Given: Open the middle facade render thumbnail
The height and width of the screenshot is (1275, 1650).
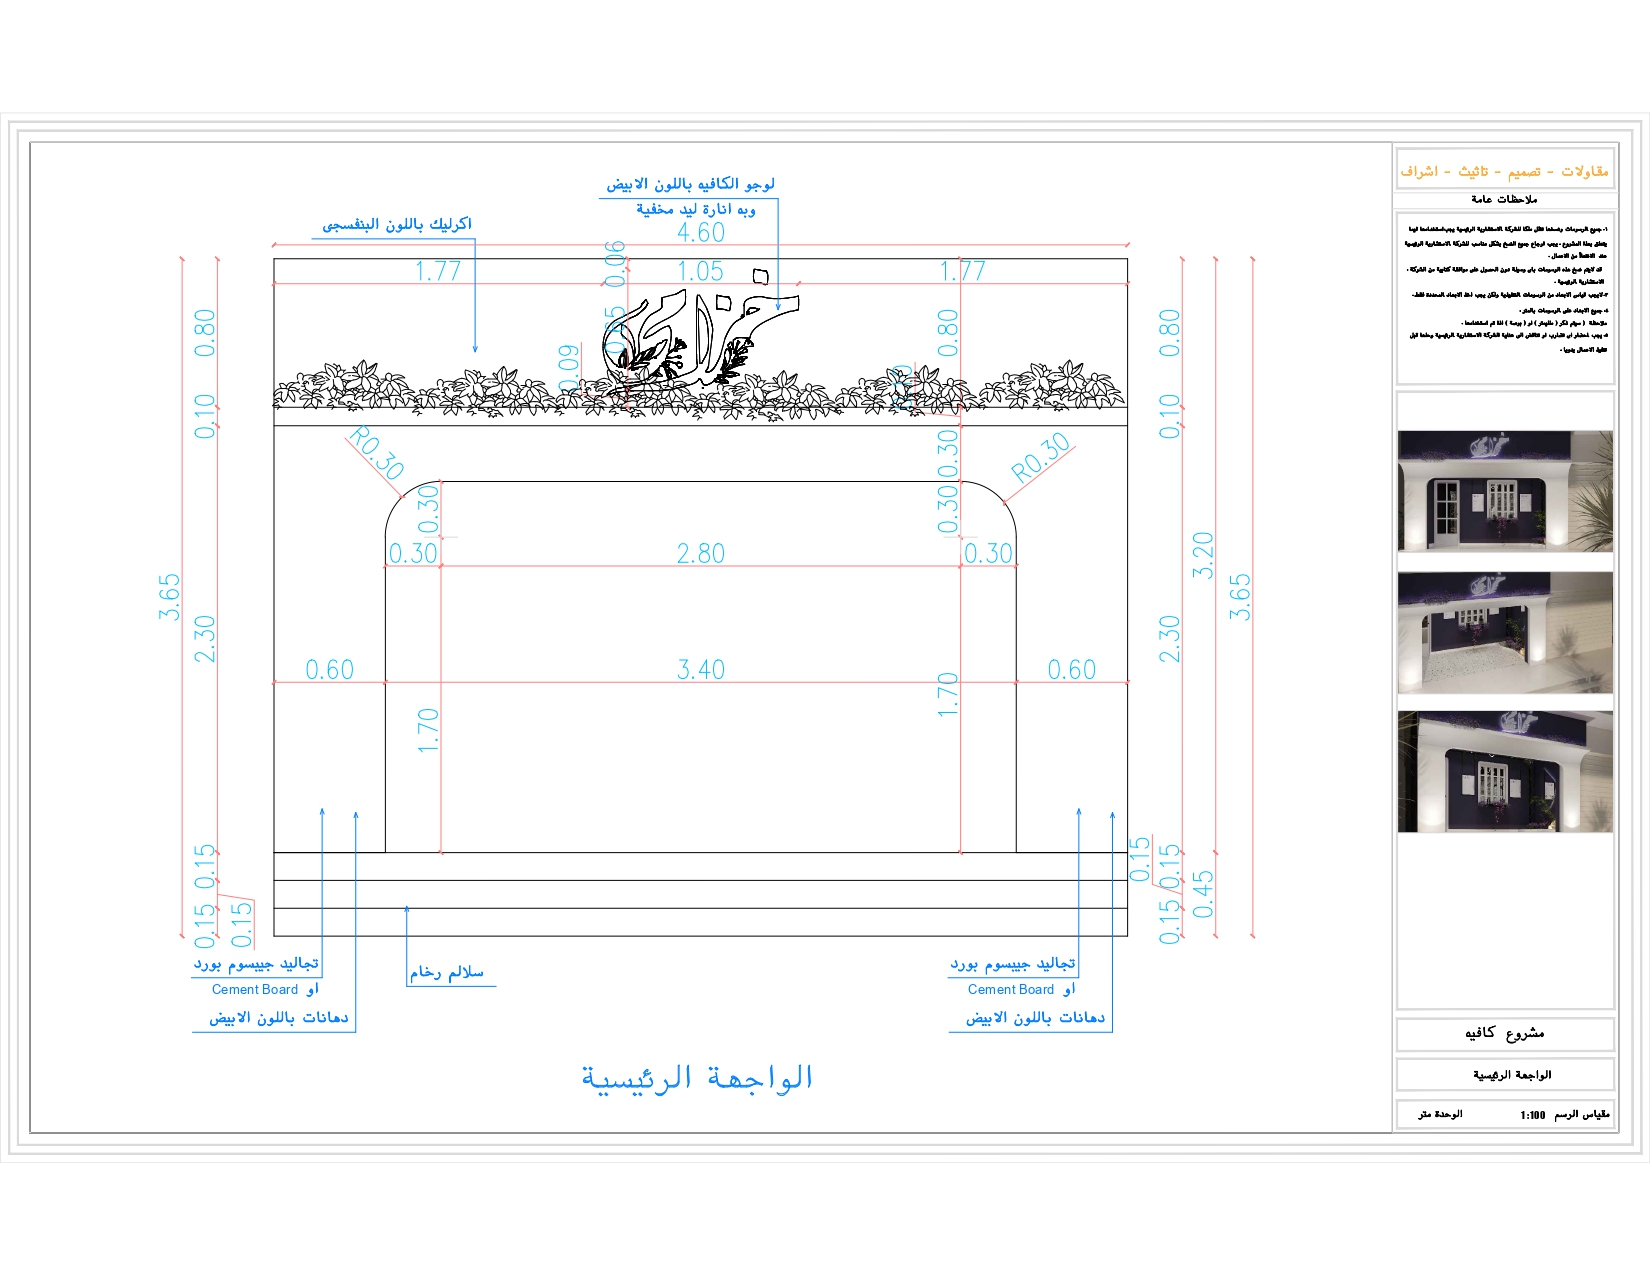Looking at the screenshot, I should point(1505,633).
